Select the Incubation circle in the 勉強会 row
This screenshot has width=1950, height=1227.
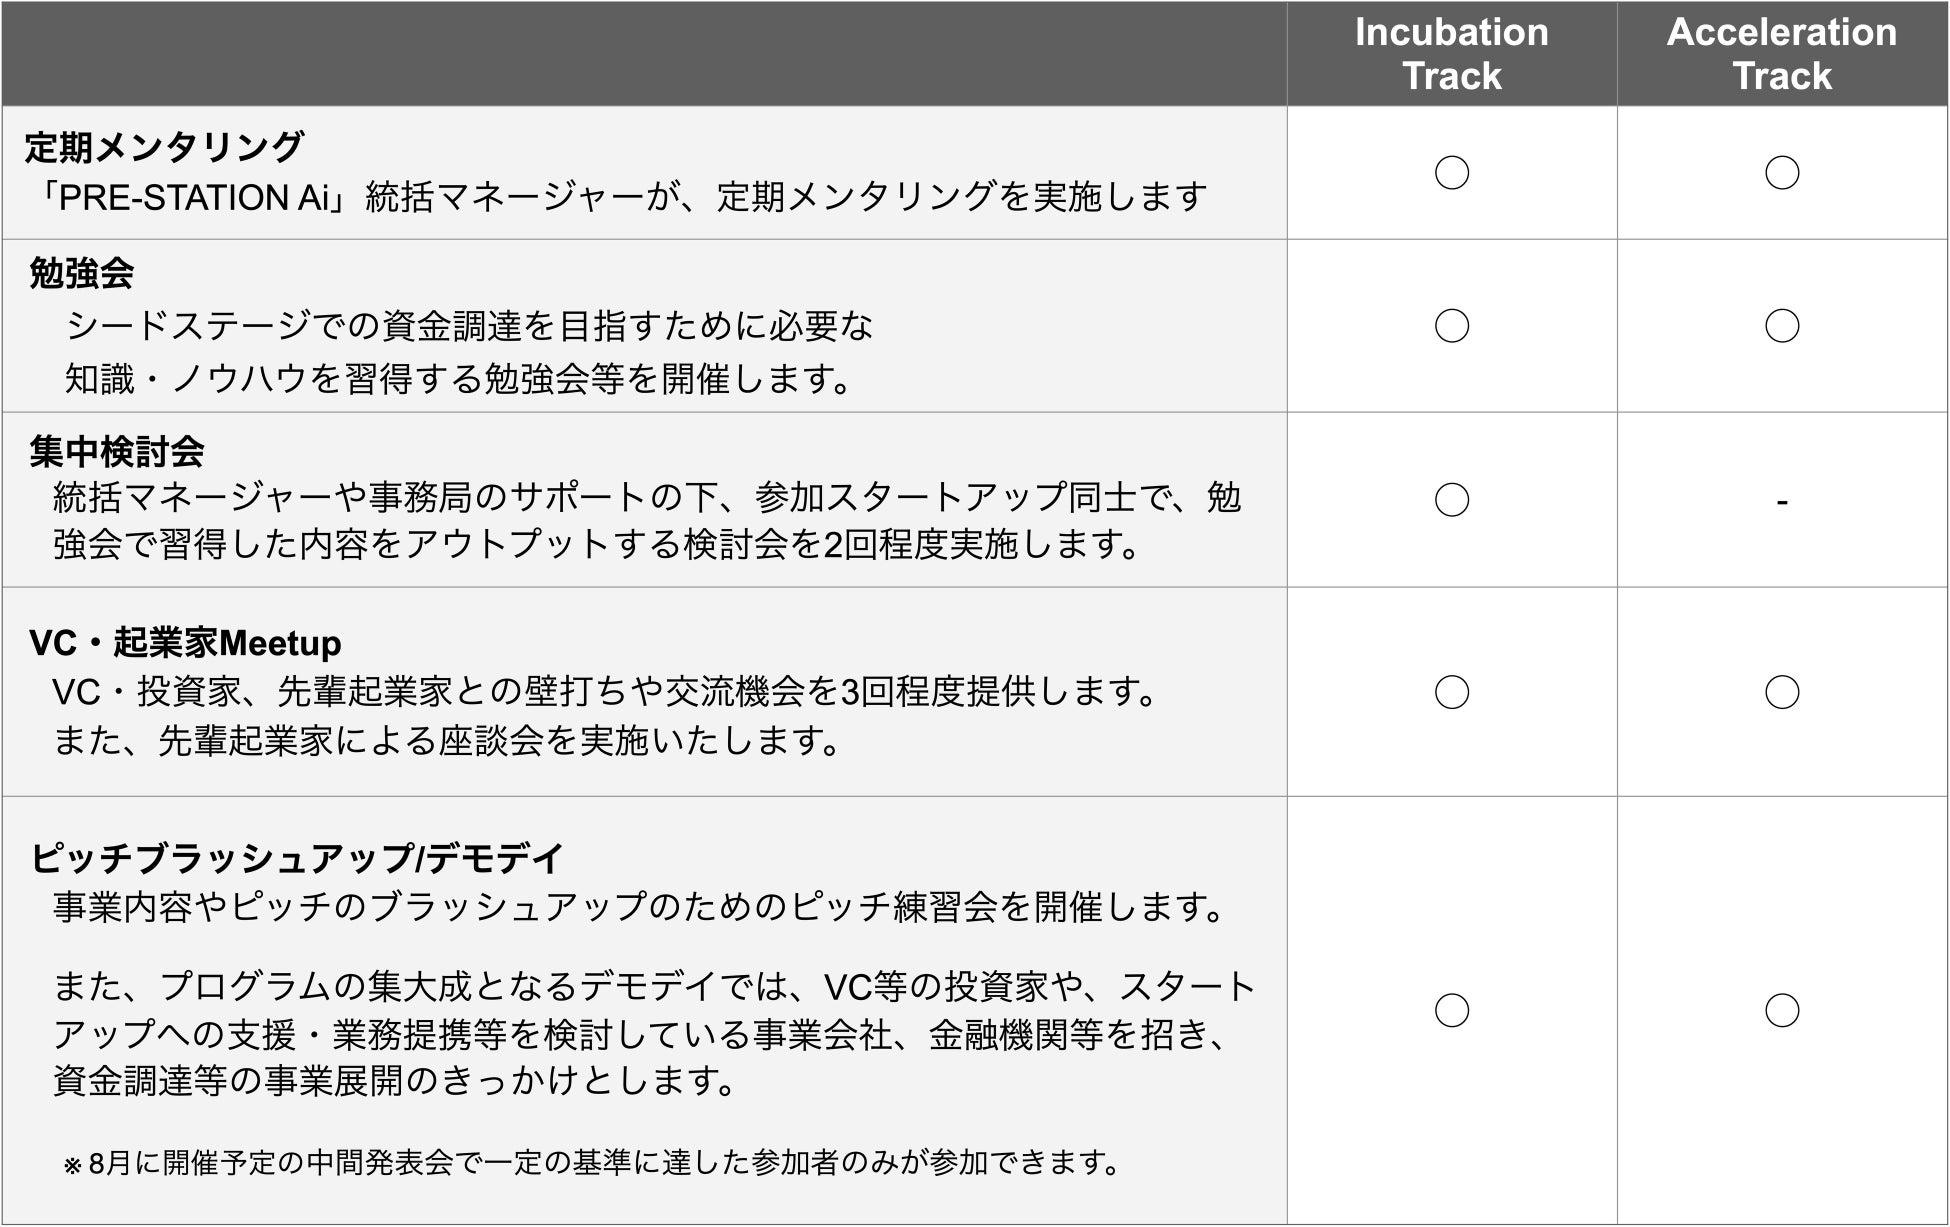point(1451,326)
